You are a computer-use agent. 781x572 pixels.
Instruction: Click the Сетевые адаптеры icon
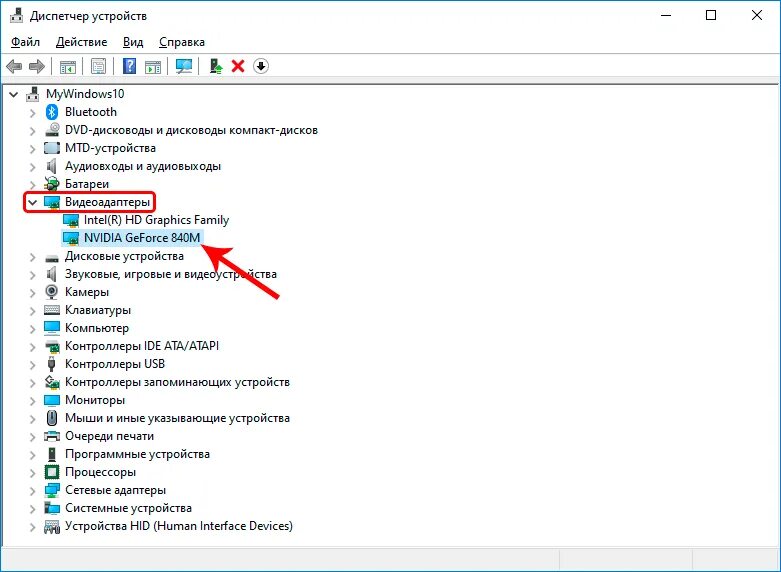pyautogui.click(x=52, y=490)
